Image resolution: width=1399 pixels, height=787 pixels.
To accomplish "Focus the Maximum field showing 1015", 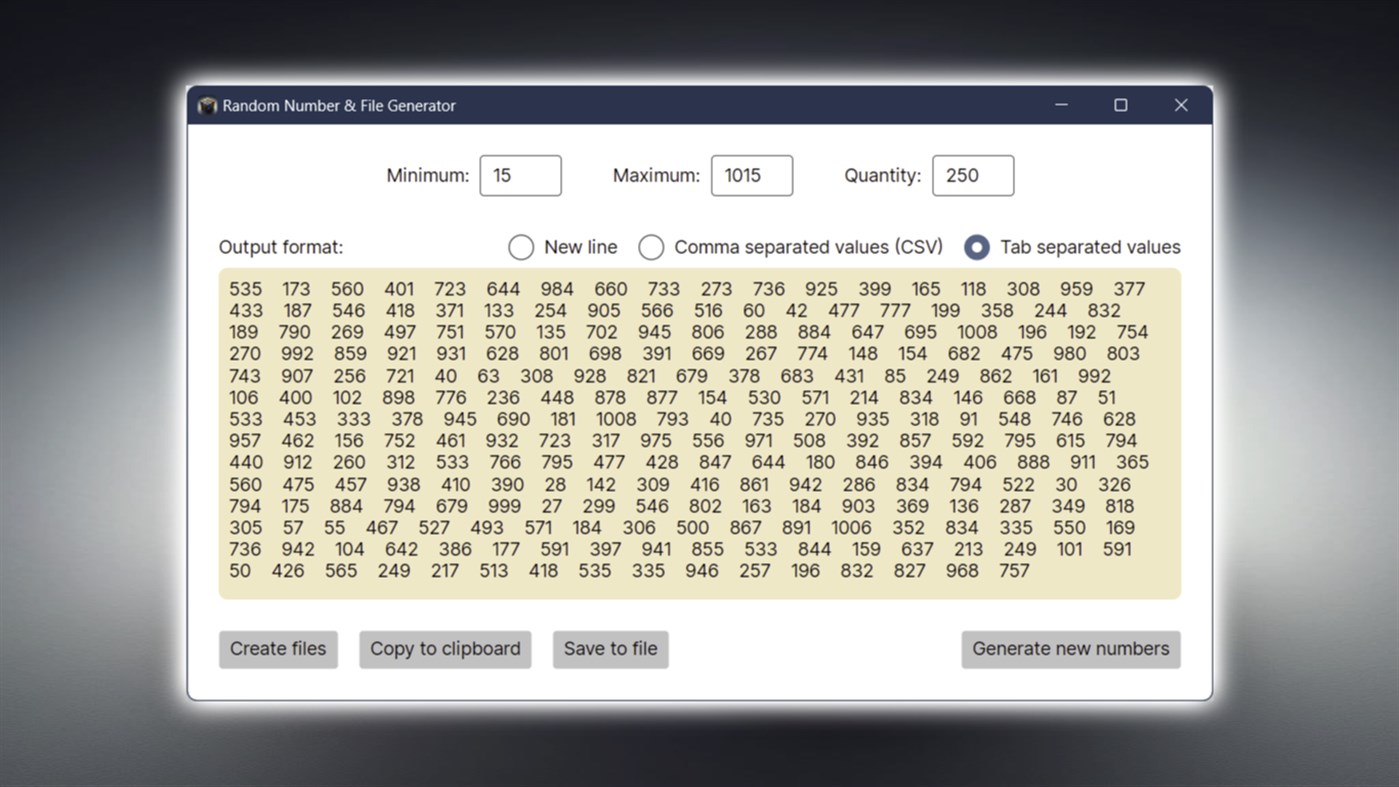I will coord(752,175).
